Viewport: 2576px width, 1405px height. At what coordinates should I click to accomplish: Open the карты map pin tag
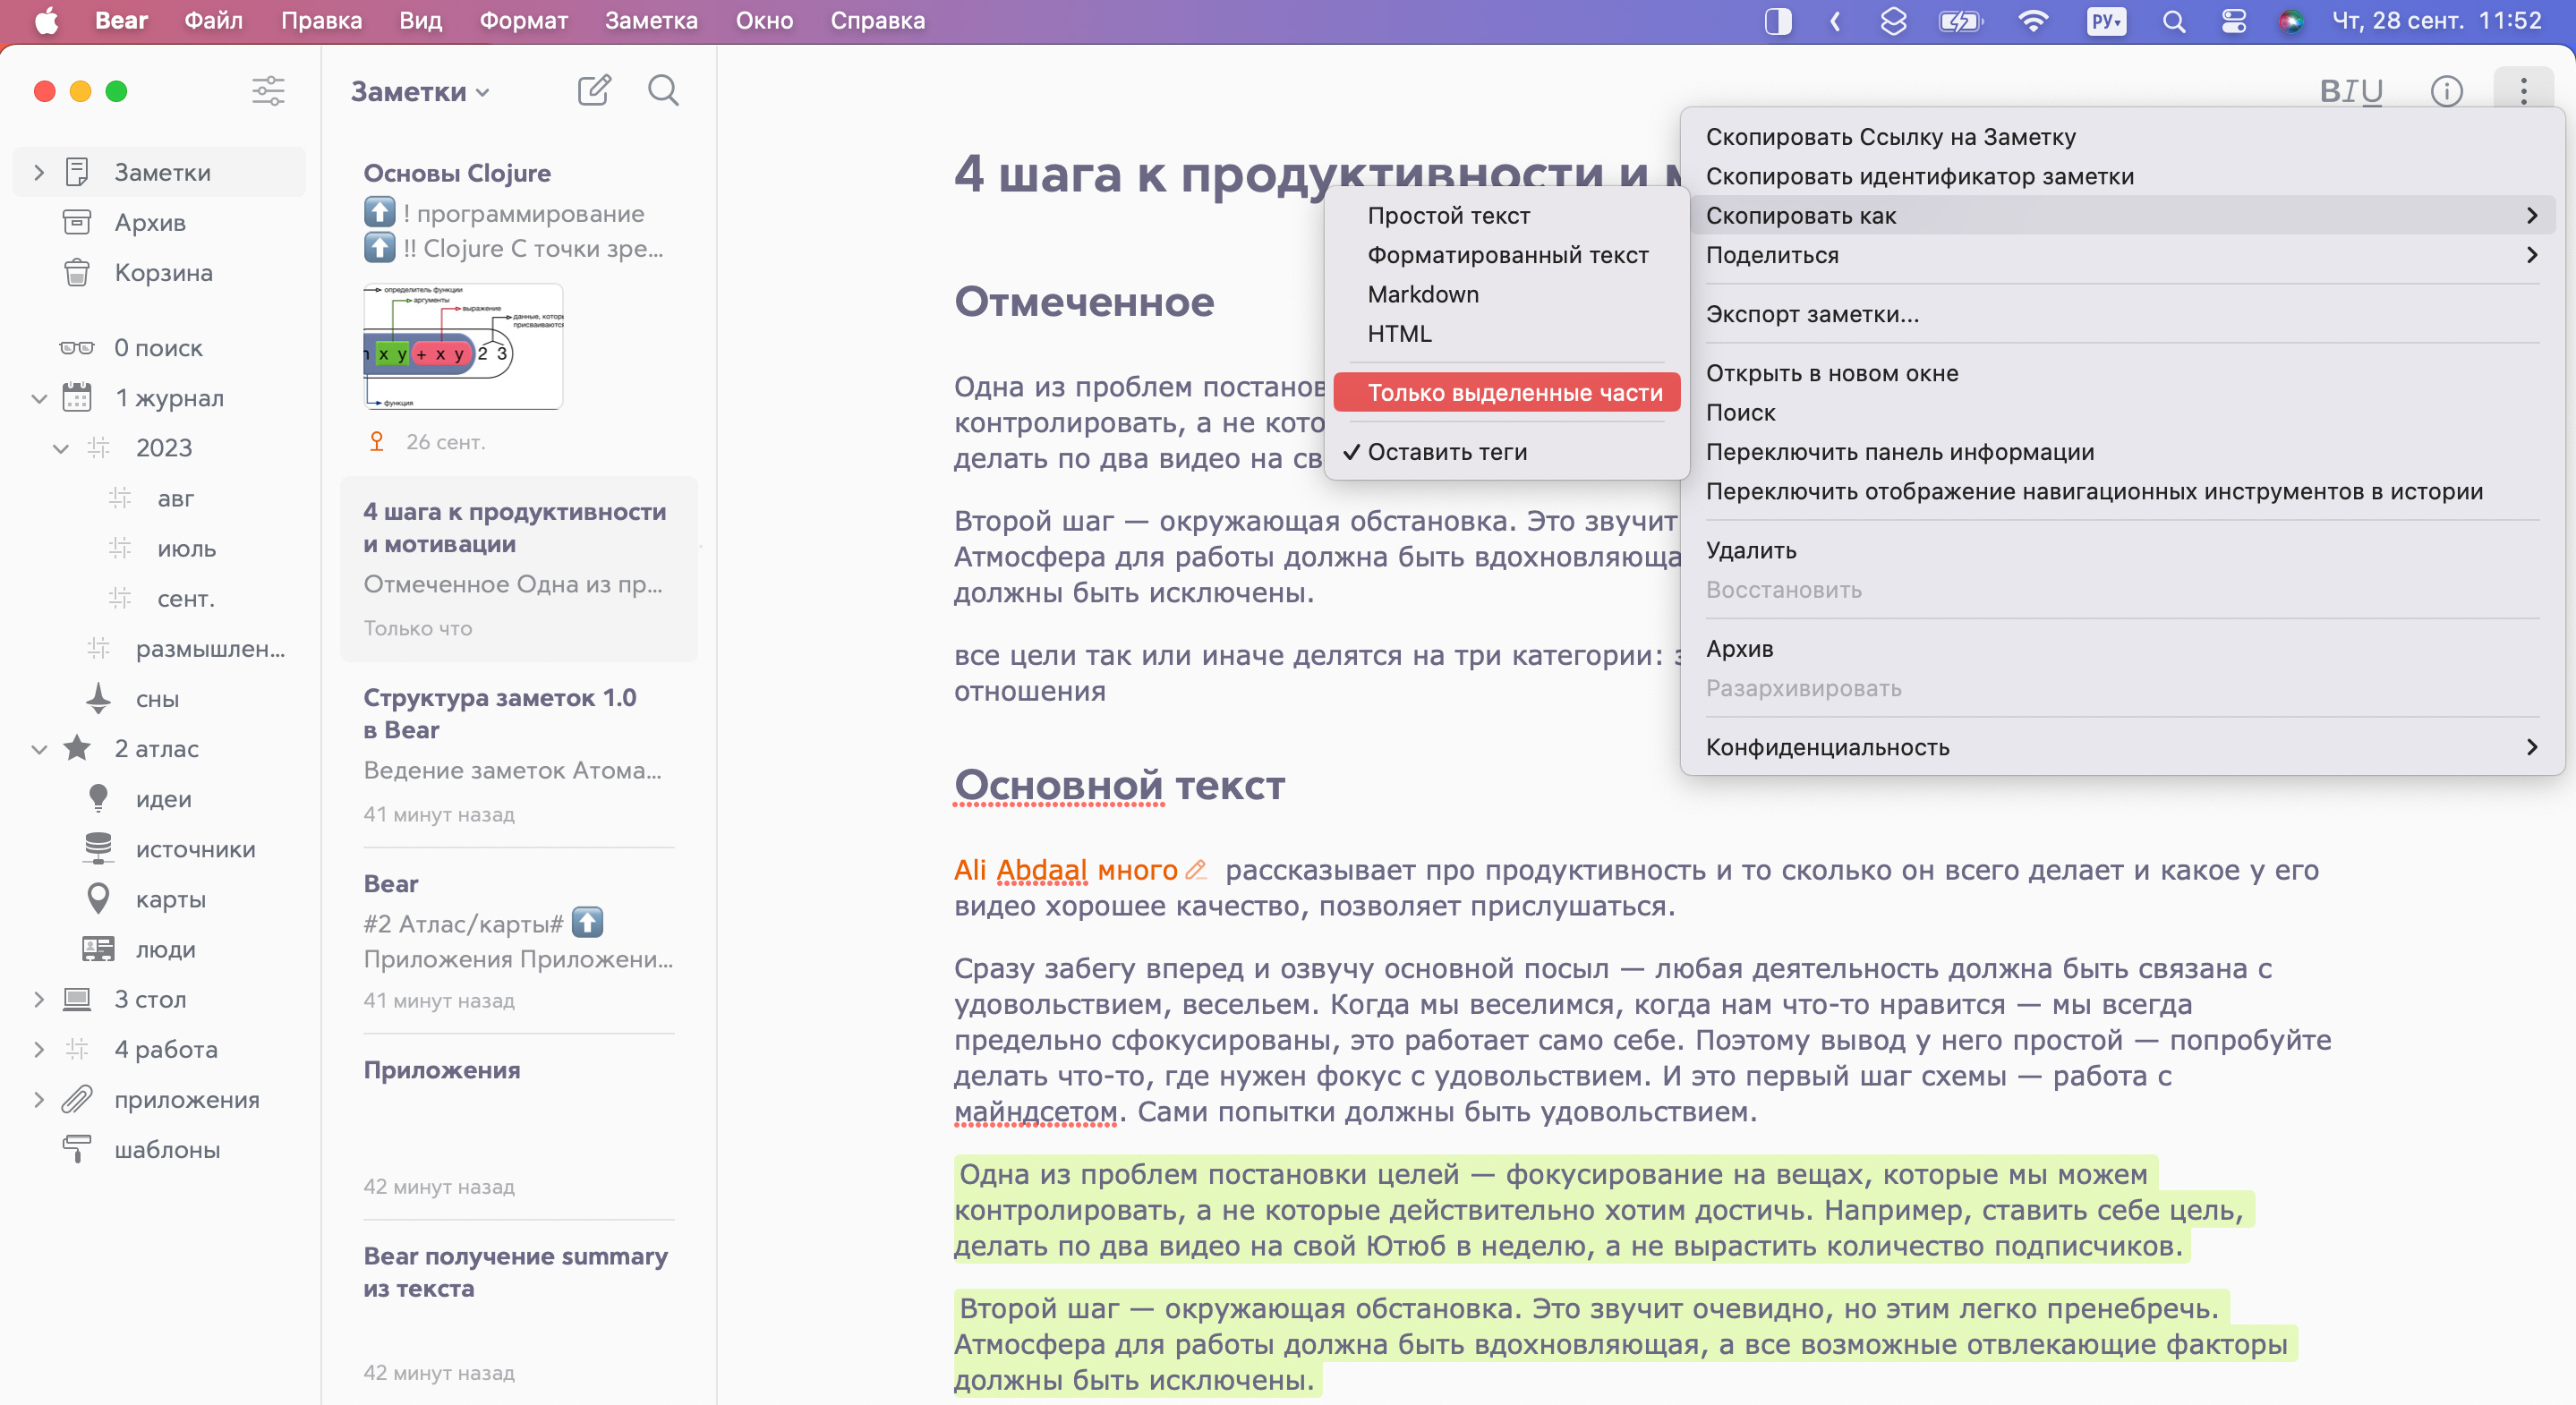click(98, 898)
